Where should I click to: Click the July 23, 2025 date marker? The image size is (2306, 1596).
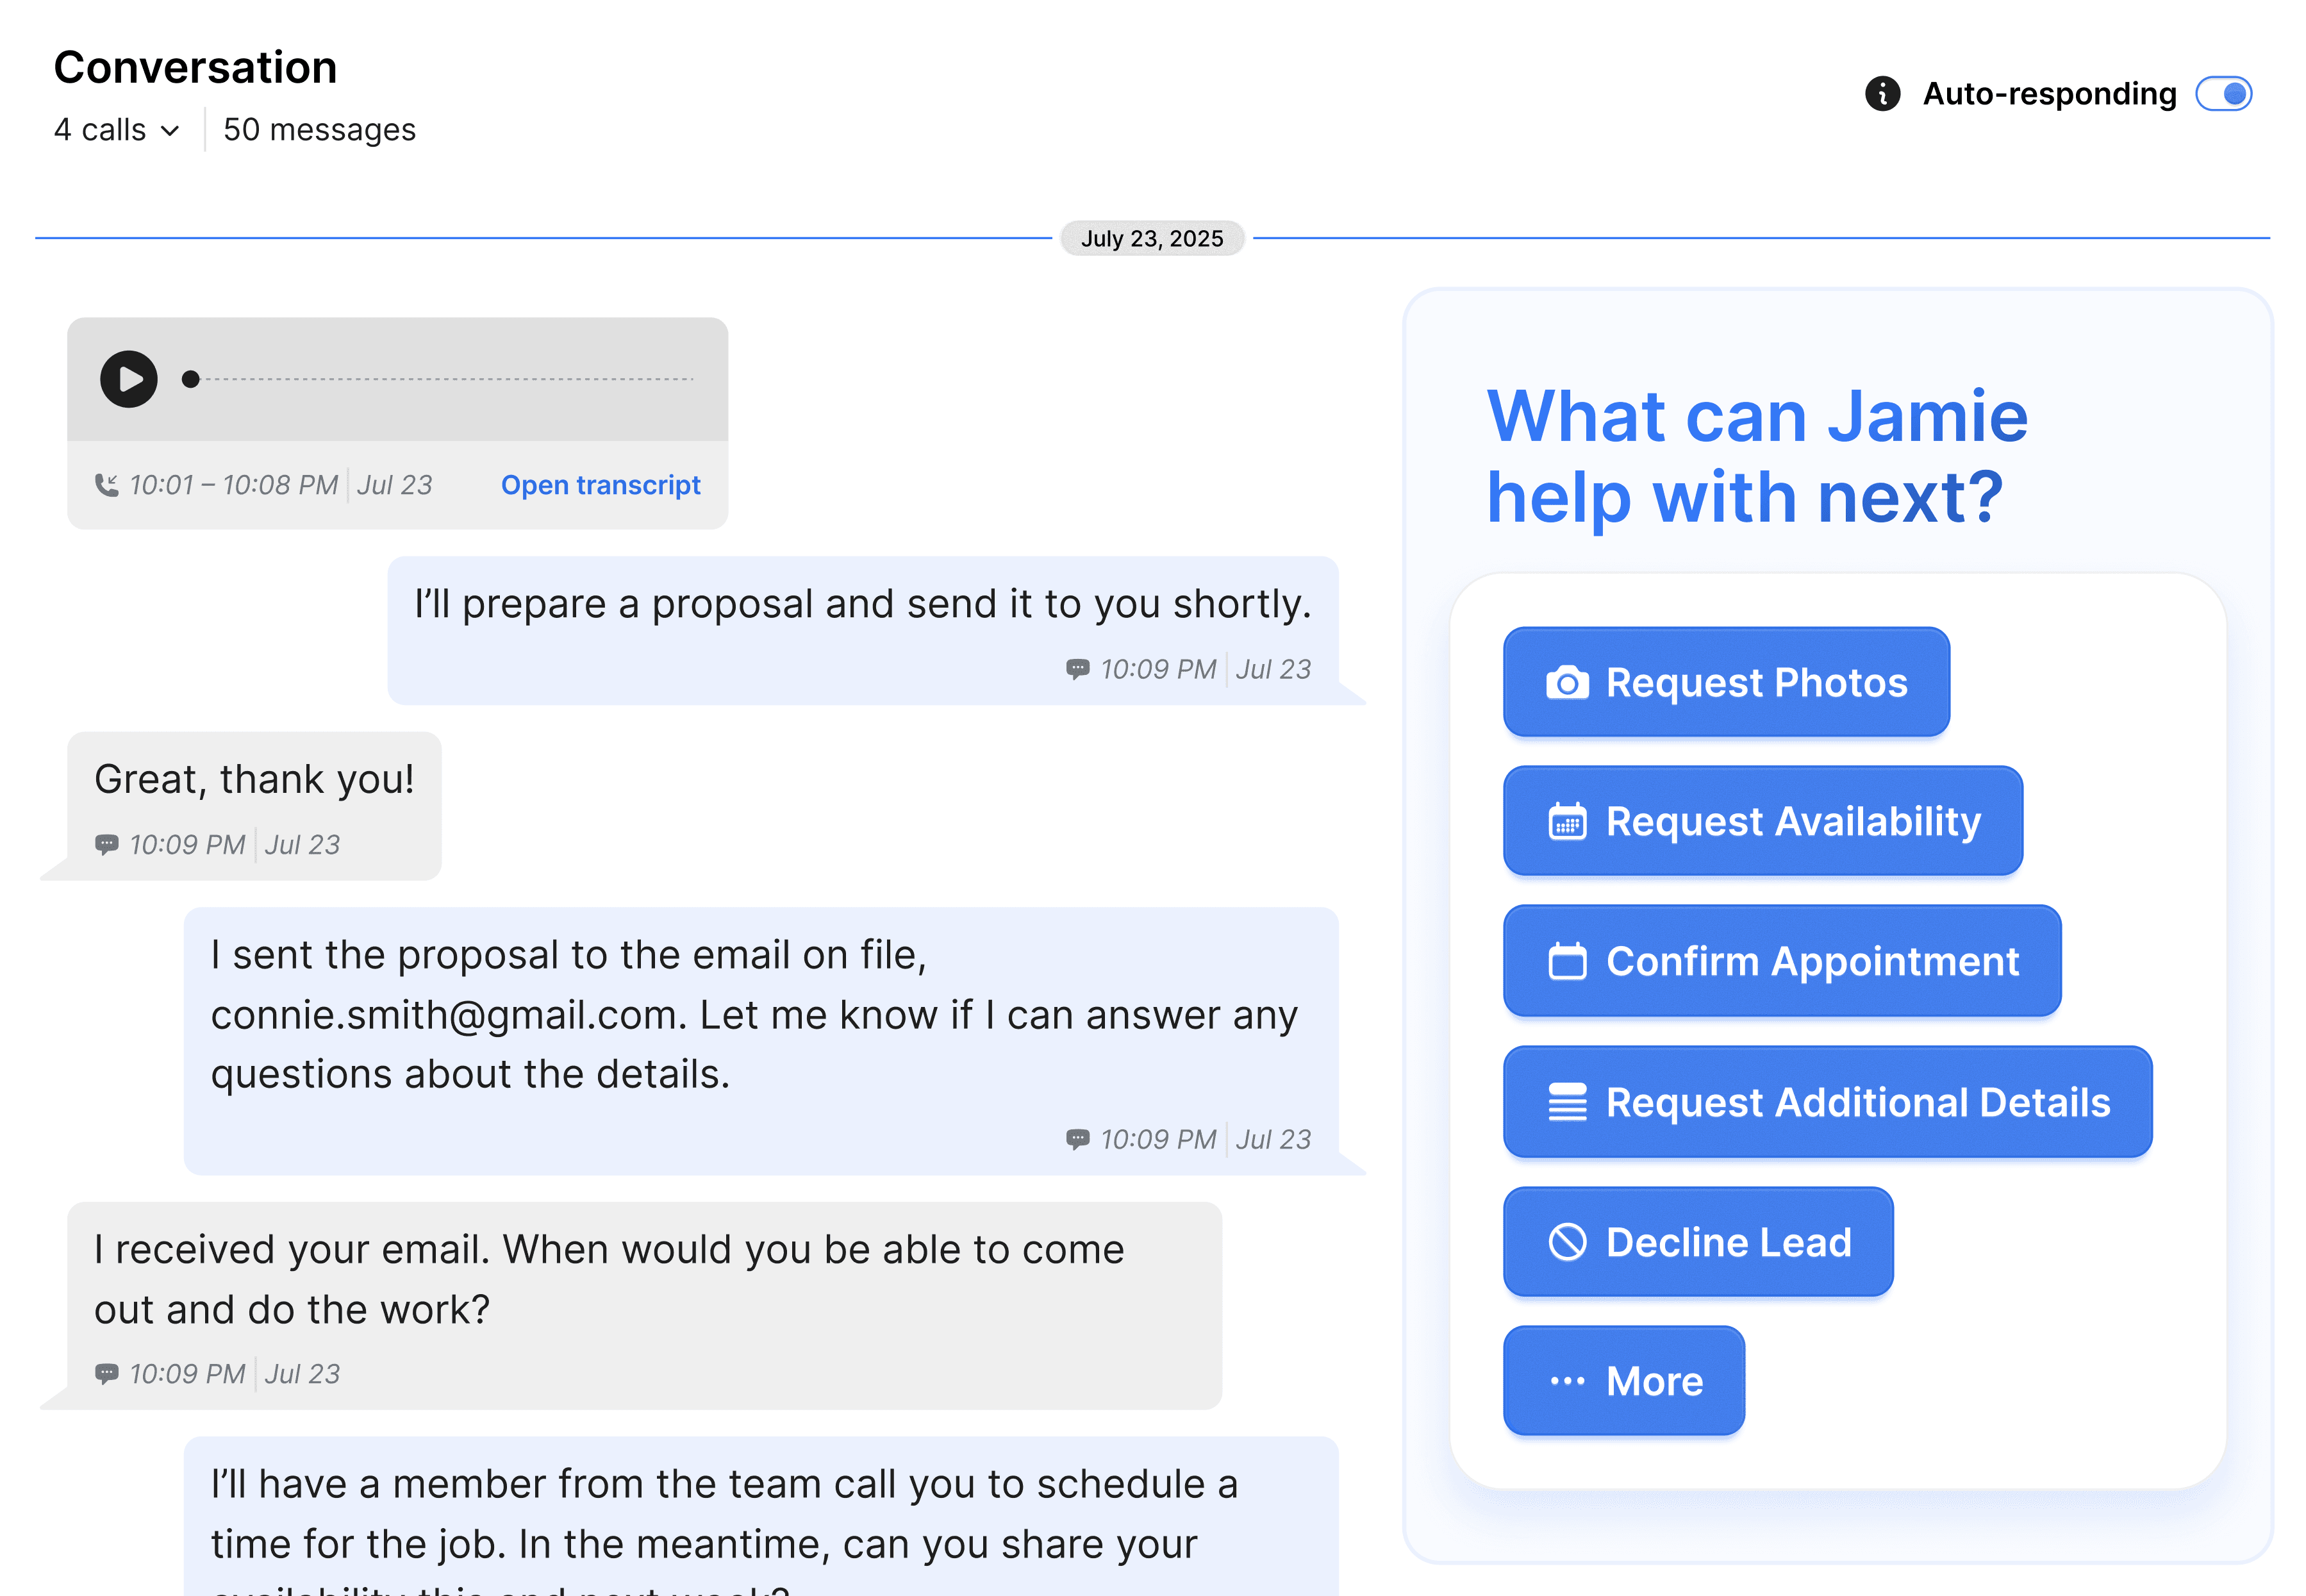tap(1152, 239)
